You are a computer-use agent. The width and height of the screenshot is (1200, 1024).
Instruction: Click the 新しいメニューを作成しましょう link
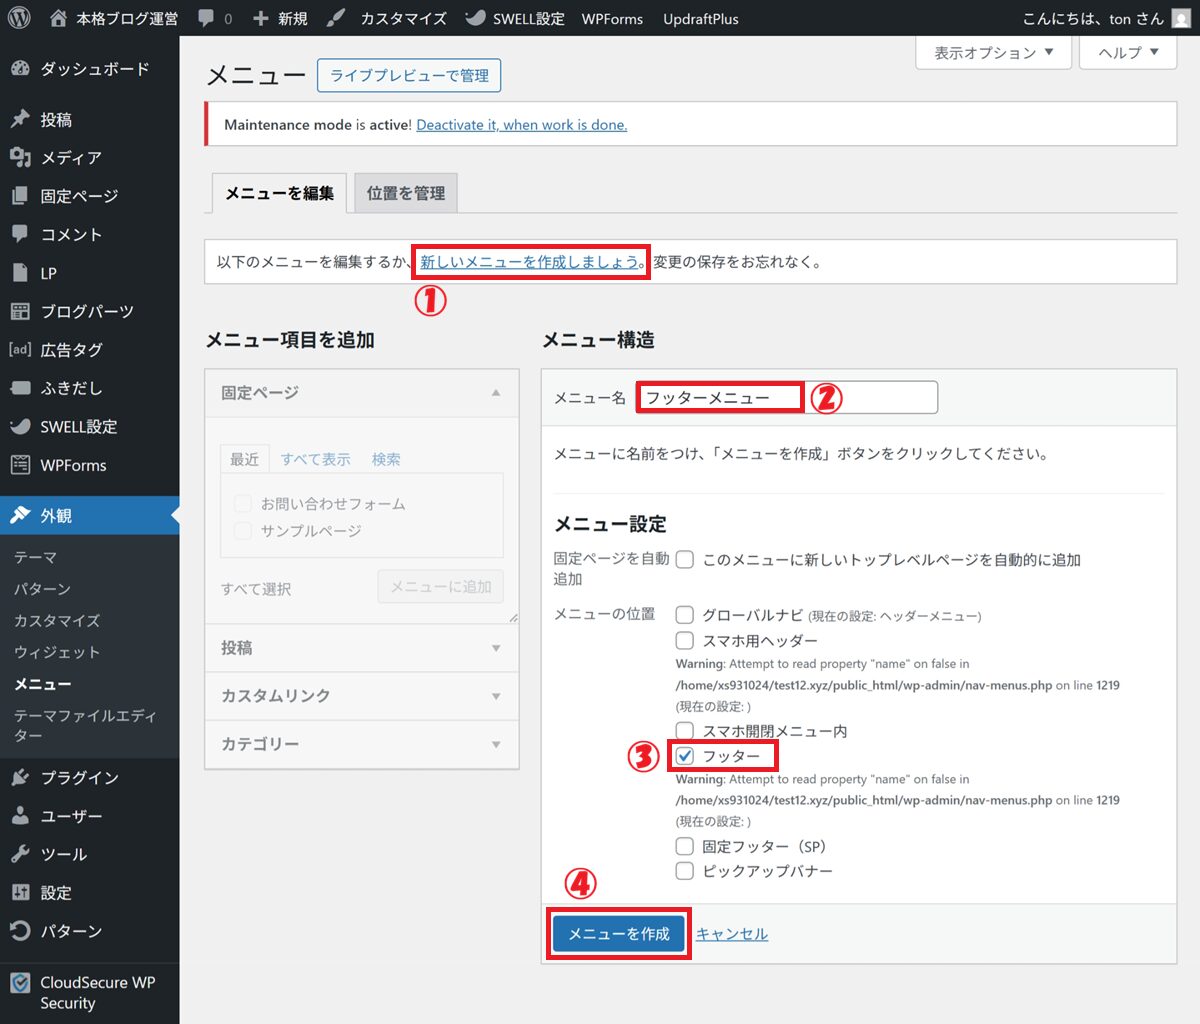coord(530,262)
